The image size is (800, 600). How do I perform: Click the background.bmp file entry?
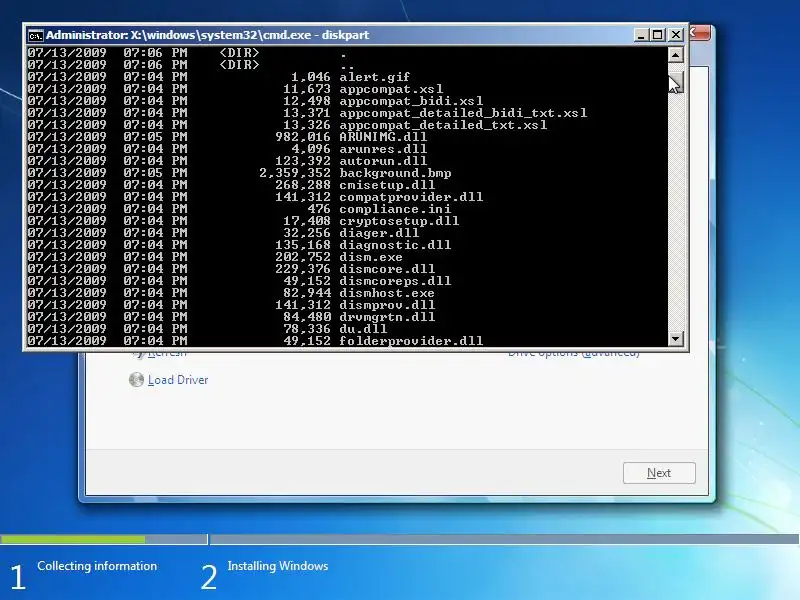click(x=395, y=173)
